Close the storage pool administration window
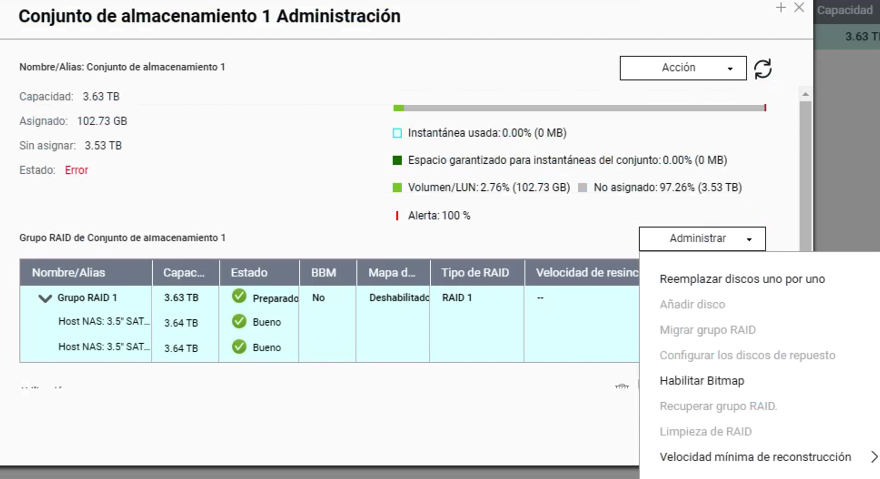880x479 pixels. point(799,7)
